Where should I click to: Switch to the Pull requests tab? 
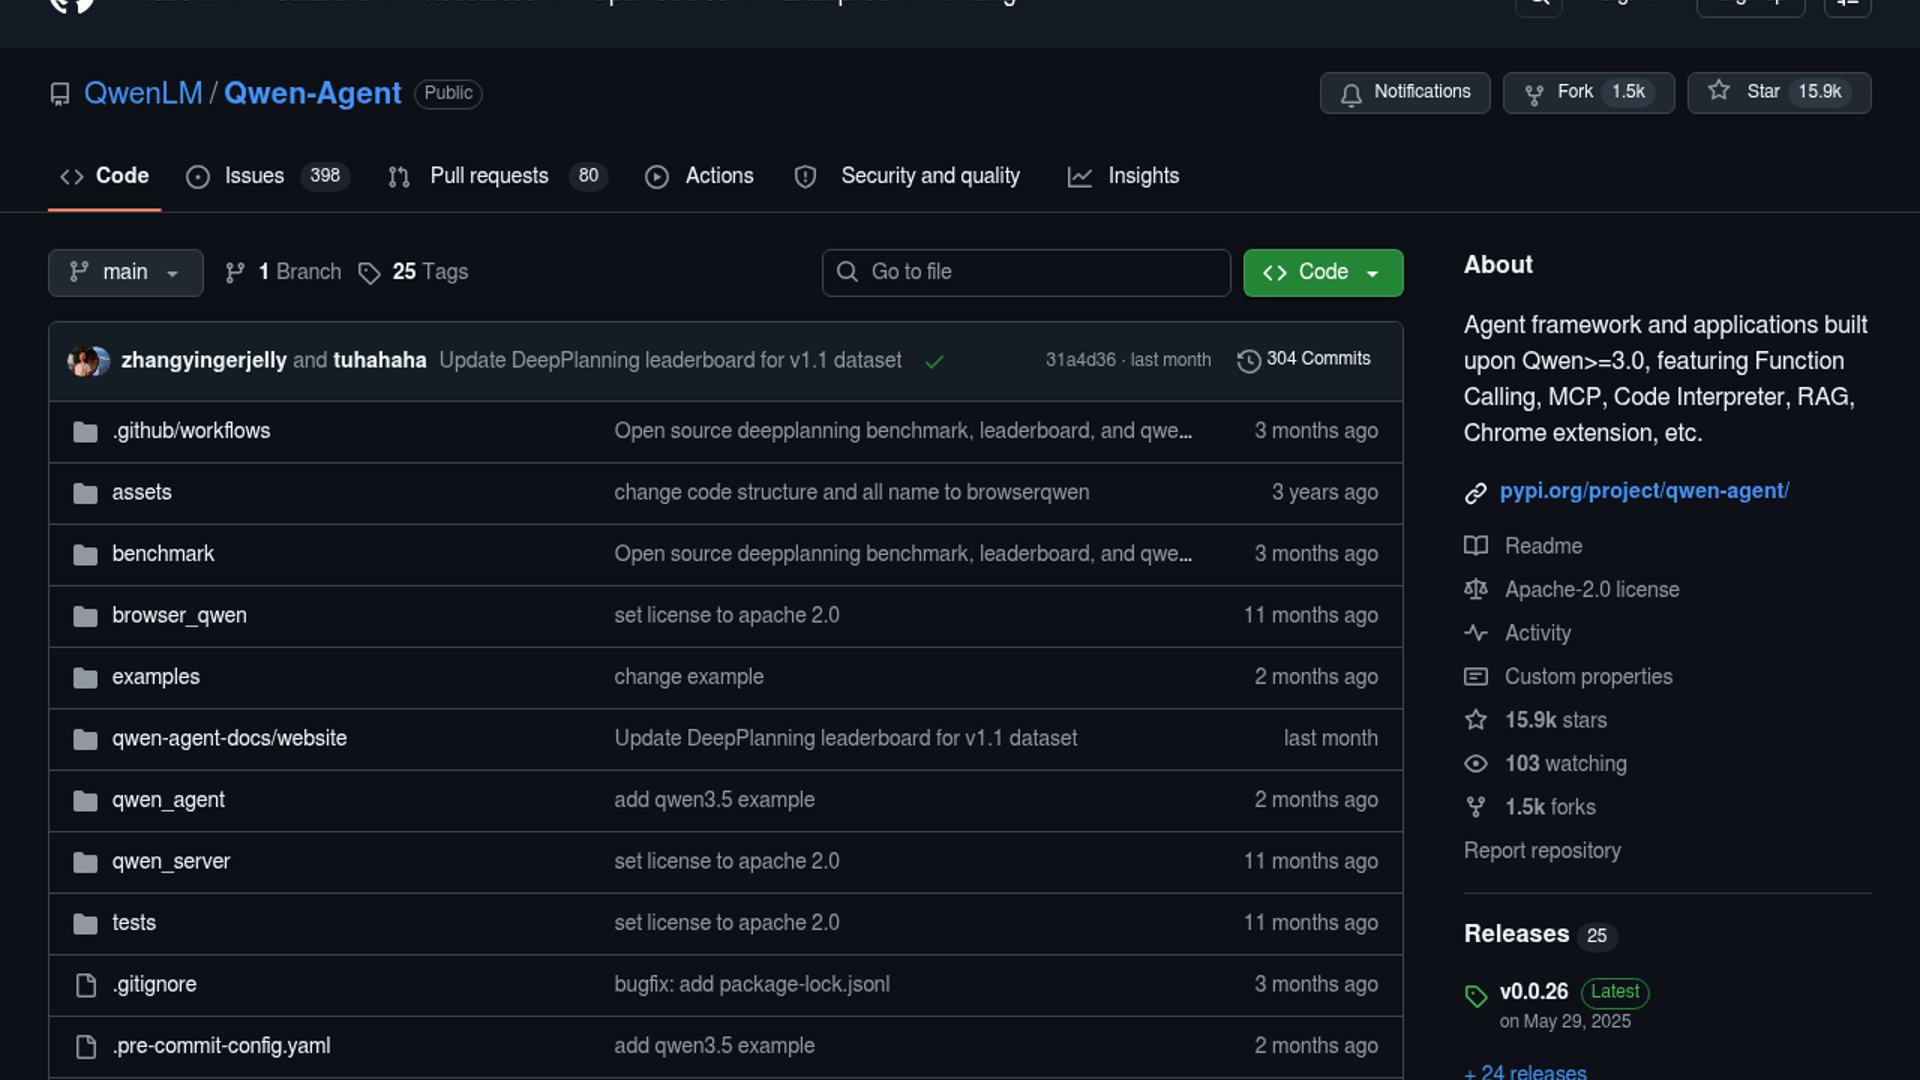(x=489, y=176)
